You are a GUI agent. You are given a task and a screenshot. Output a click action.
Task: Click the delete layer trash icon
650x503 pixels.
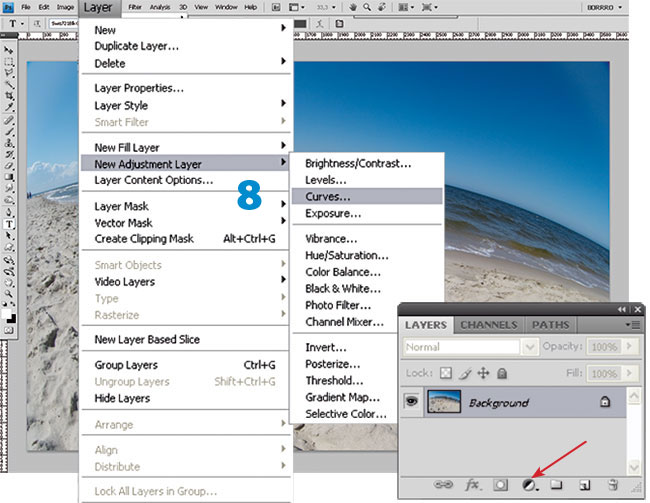pos(613,484)
